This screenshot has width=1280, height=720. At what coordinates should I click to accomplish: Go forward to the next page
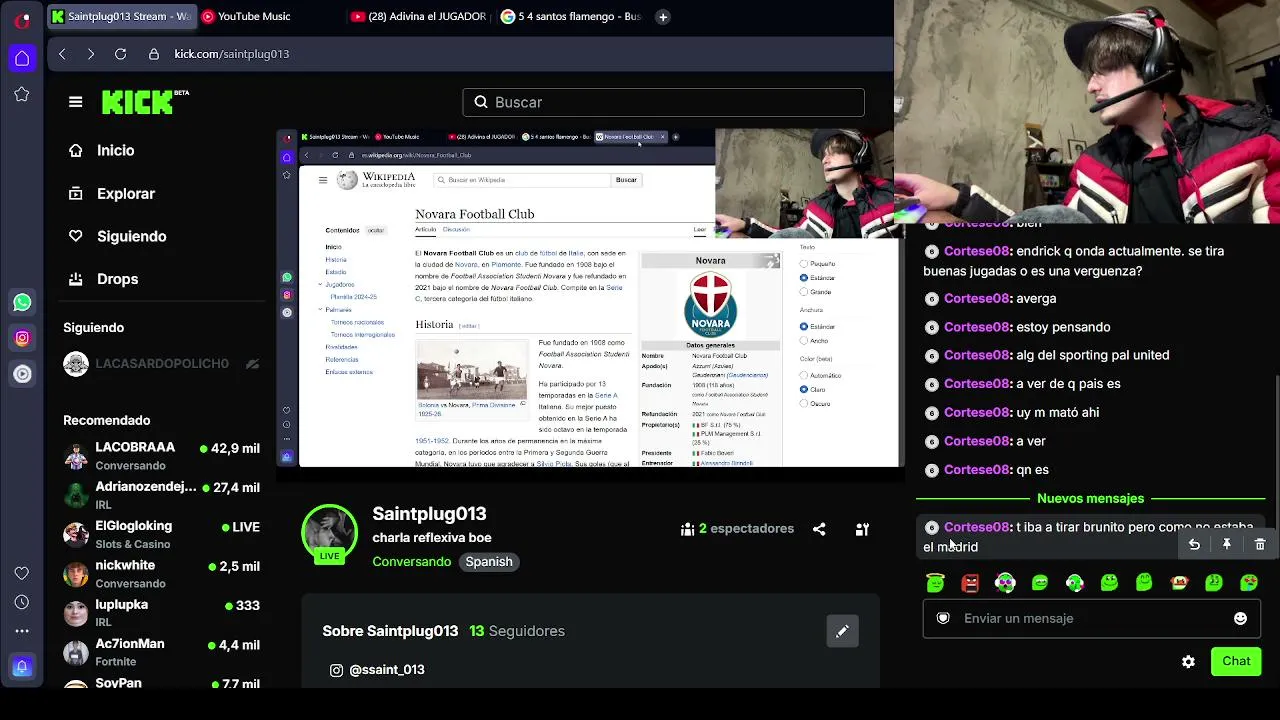coord(91,54)
